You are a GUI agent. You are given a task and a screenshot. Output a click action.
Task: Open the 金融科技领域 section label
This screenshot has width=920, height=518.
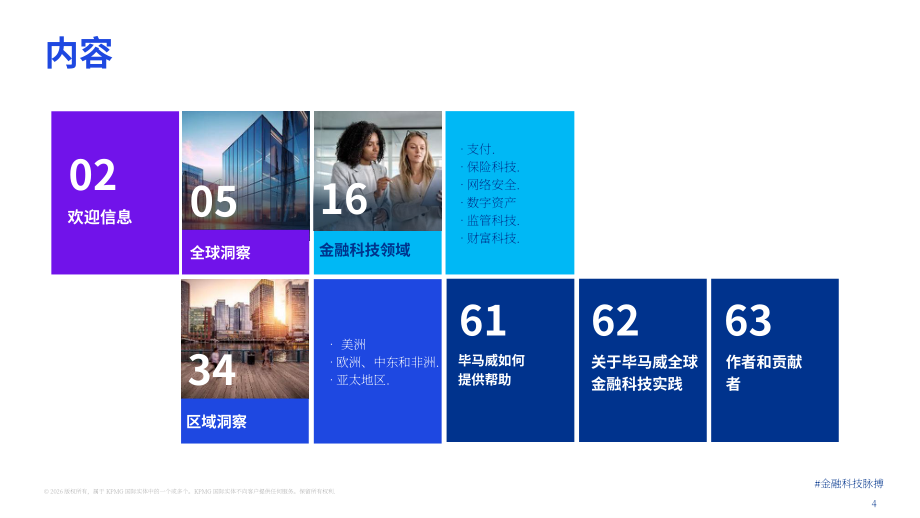(x=364, y=250)
